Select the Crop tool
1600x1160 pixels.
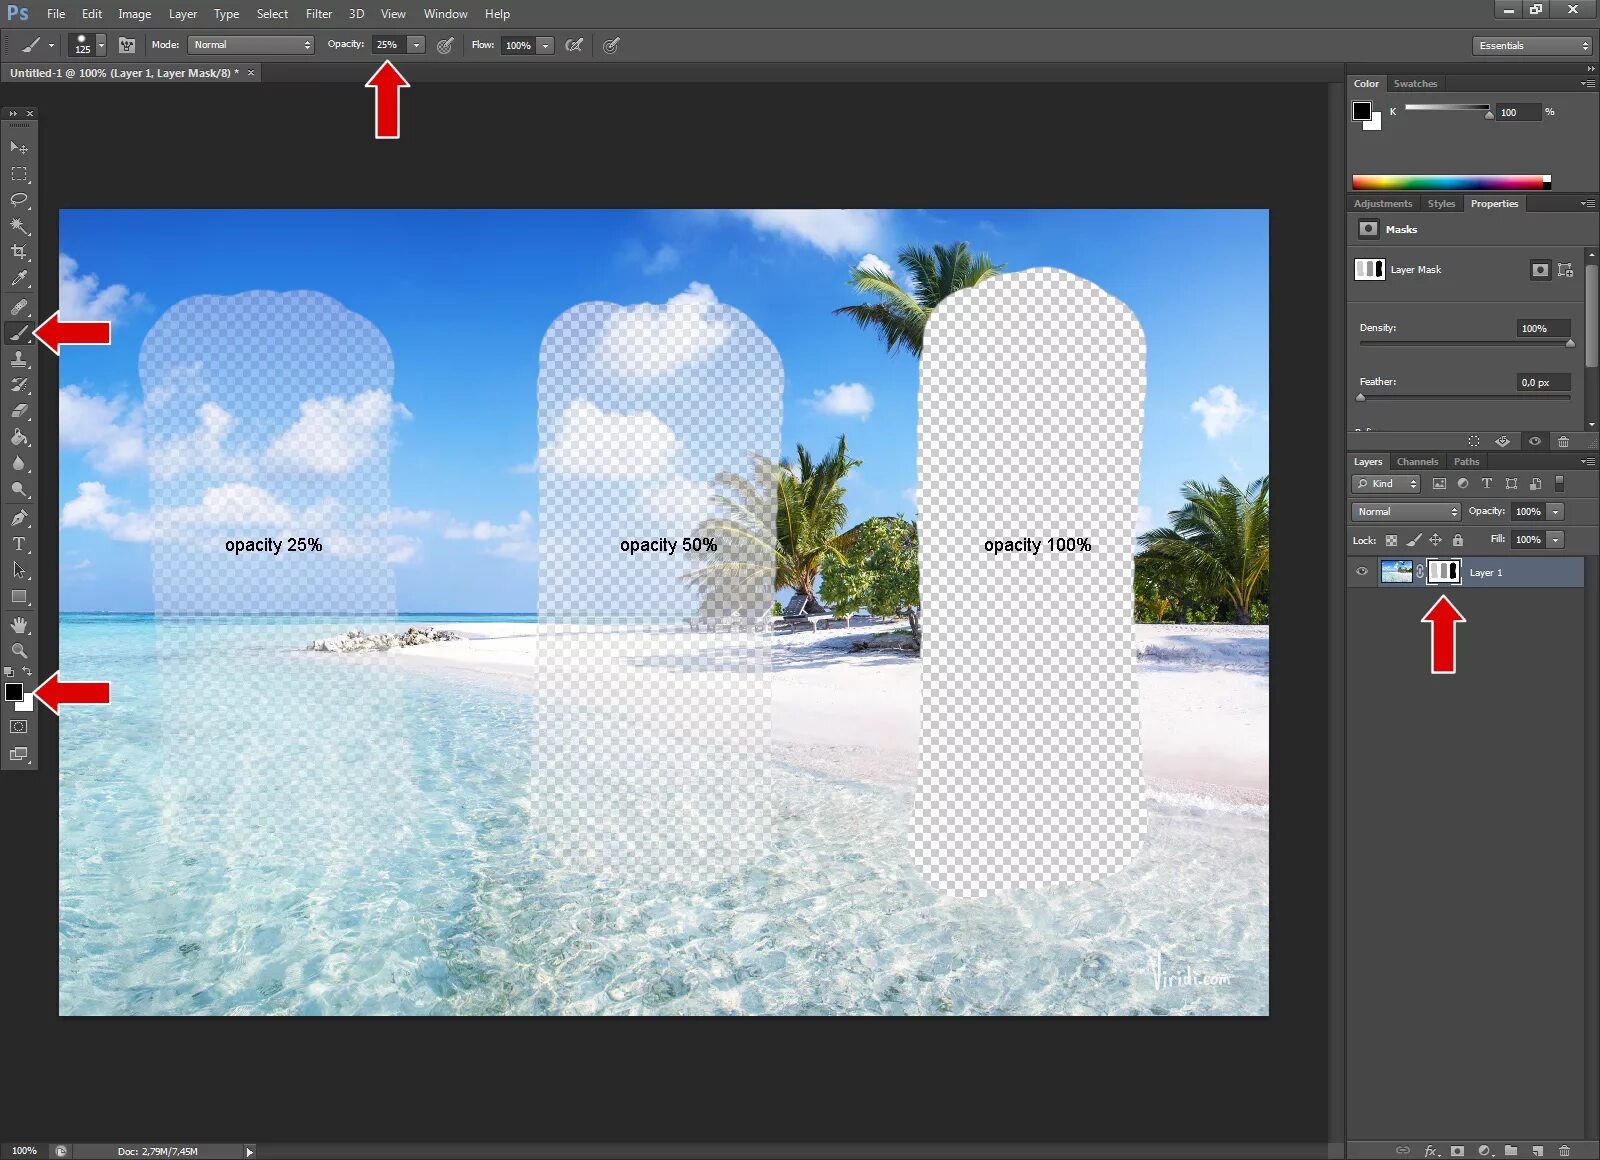(19, 252)
